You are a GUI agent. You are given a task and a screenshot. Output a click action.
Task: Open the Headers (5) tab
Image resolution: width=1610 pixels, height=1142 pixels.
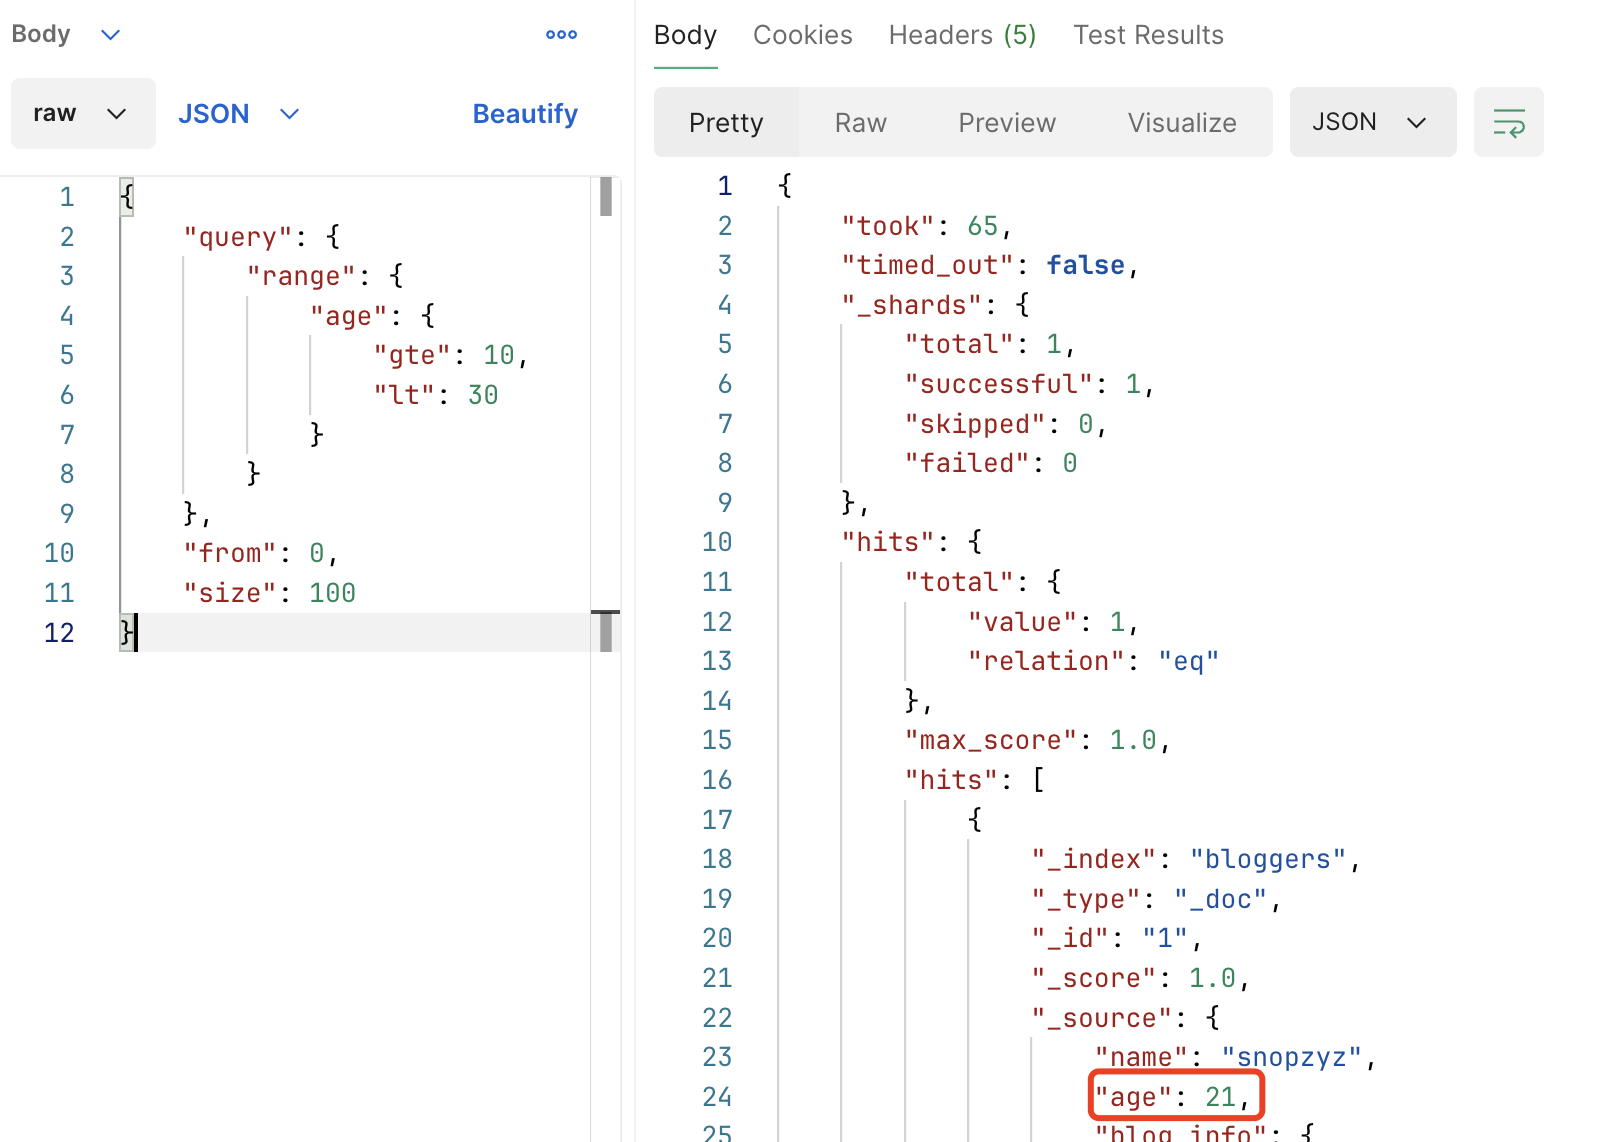[x=962, y=35]
